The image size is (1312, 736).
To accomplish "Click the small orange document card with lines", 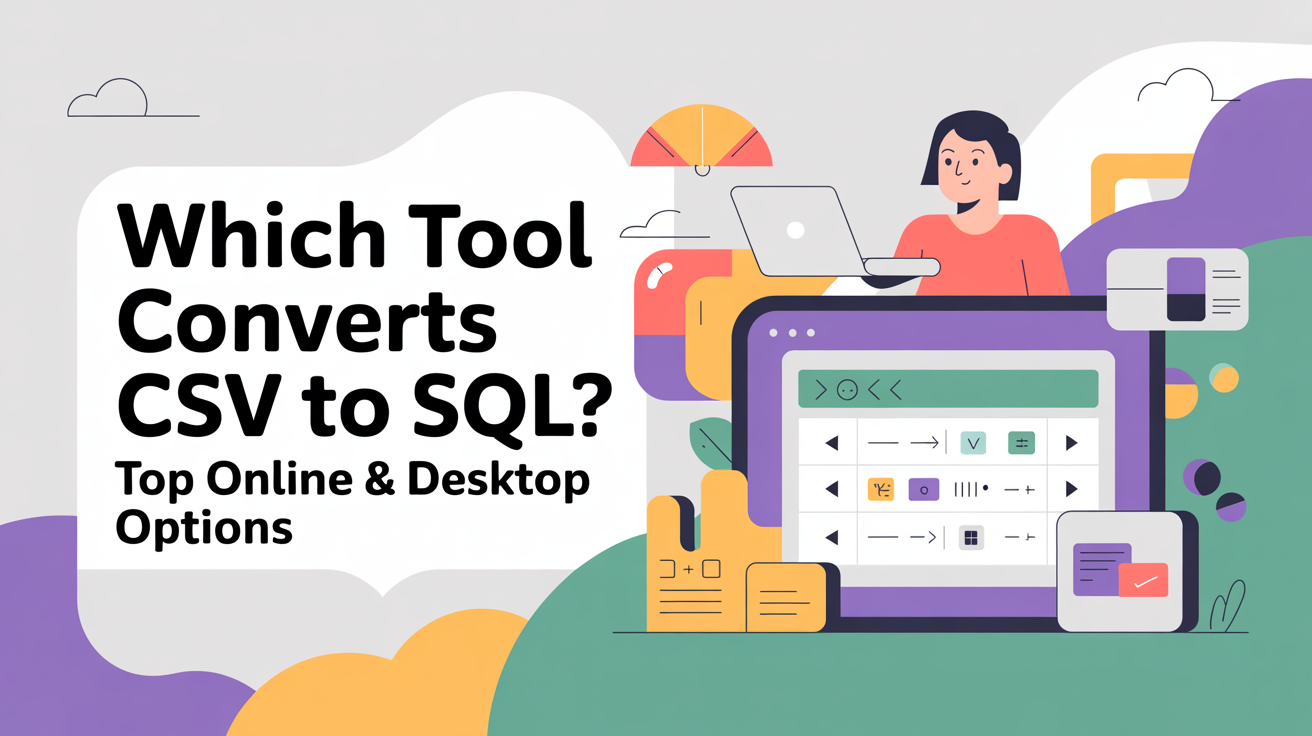I will click(785, 598).
